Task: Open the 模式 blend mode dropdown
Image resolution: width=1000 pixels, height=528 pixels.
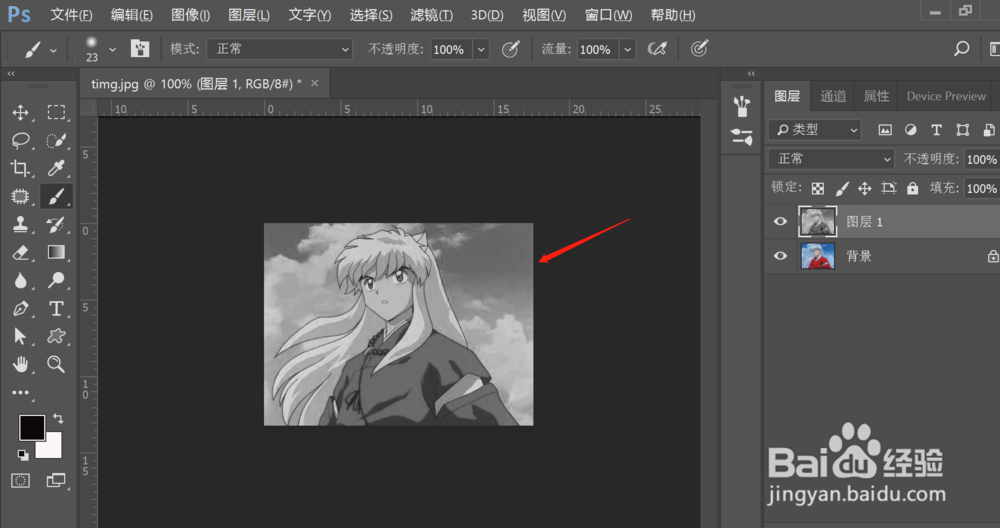Action: coord(279,49)
